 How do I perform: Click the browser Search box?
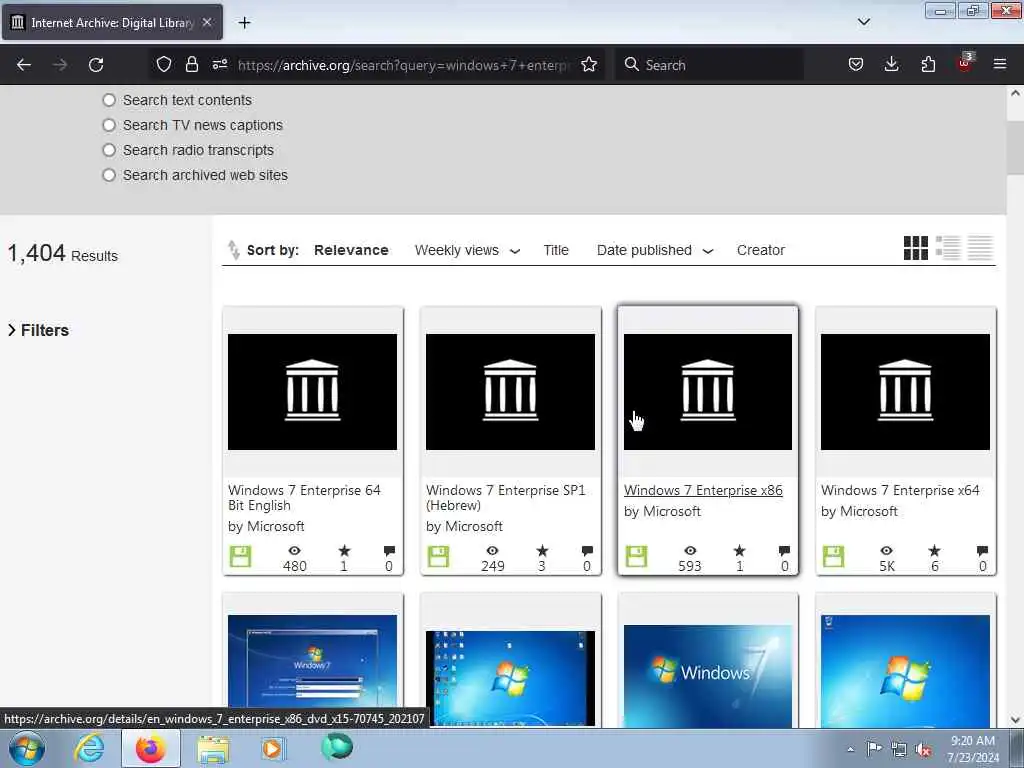[709, 65]
